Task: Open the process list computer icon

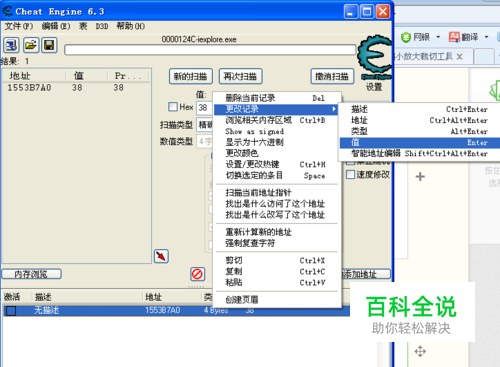Action: (11, 45)
